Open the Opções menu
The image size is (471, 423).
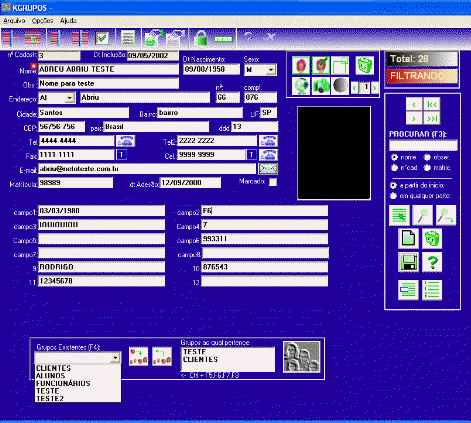(x=42, y=21)
